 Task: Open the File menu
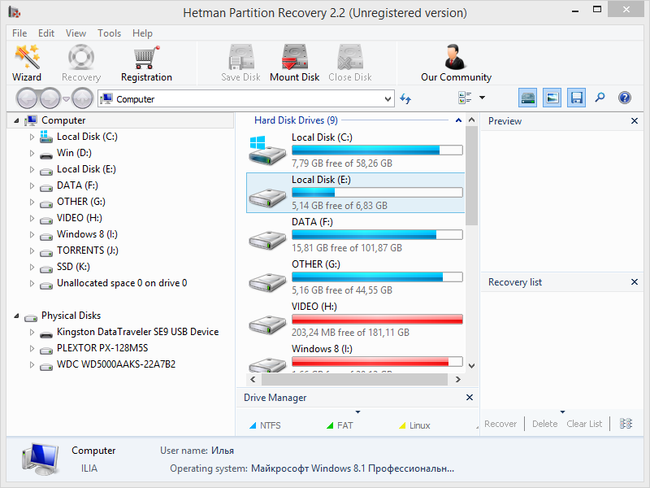pyautogui.click(x=19, y=33)
